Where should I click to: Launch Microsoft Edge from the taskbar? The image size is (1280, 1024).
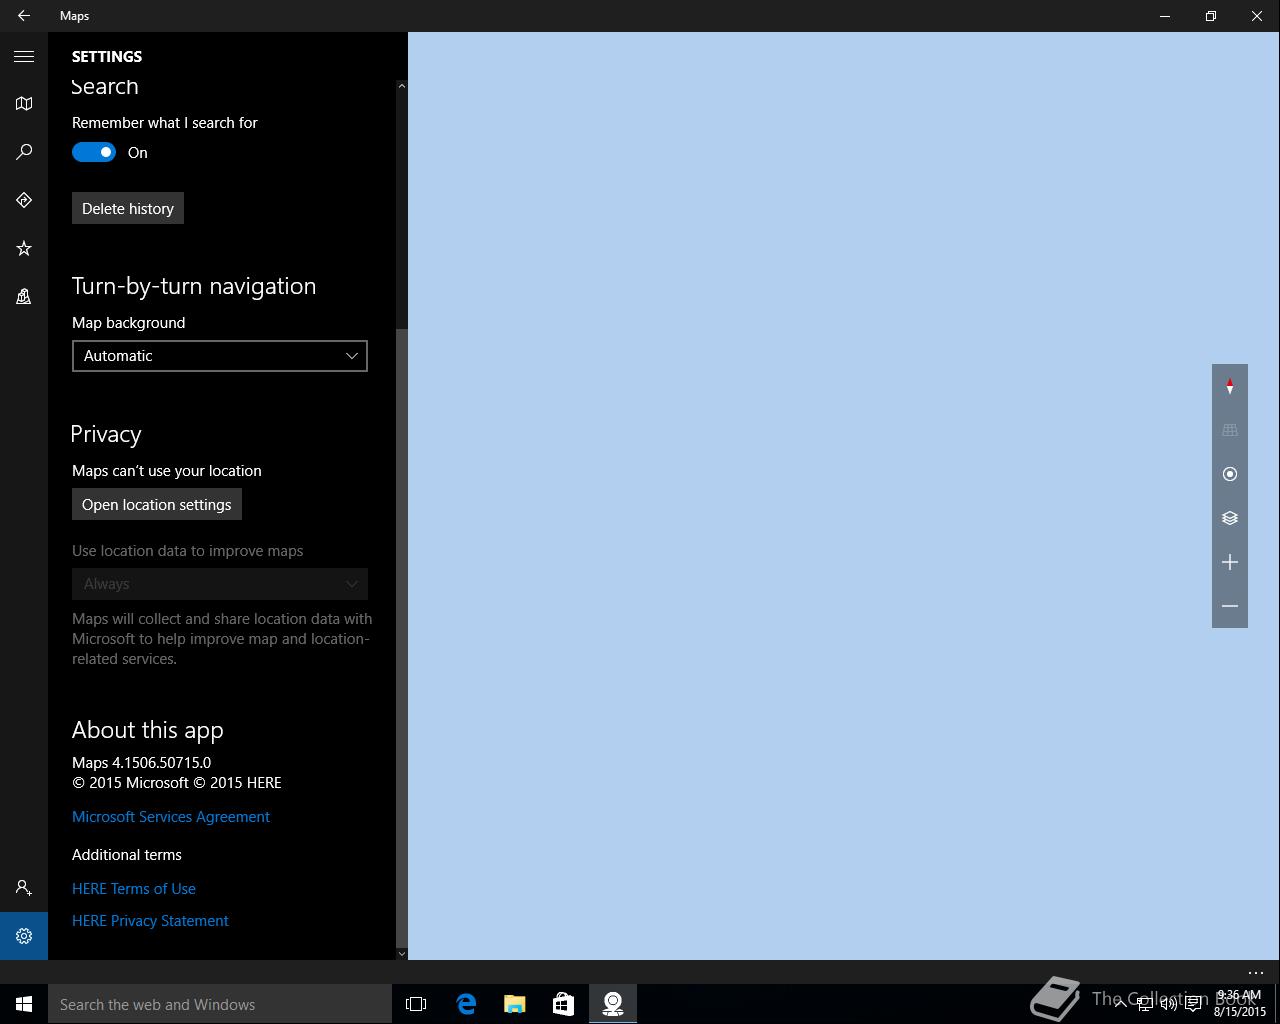(x=466, y=1004)
